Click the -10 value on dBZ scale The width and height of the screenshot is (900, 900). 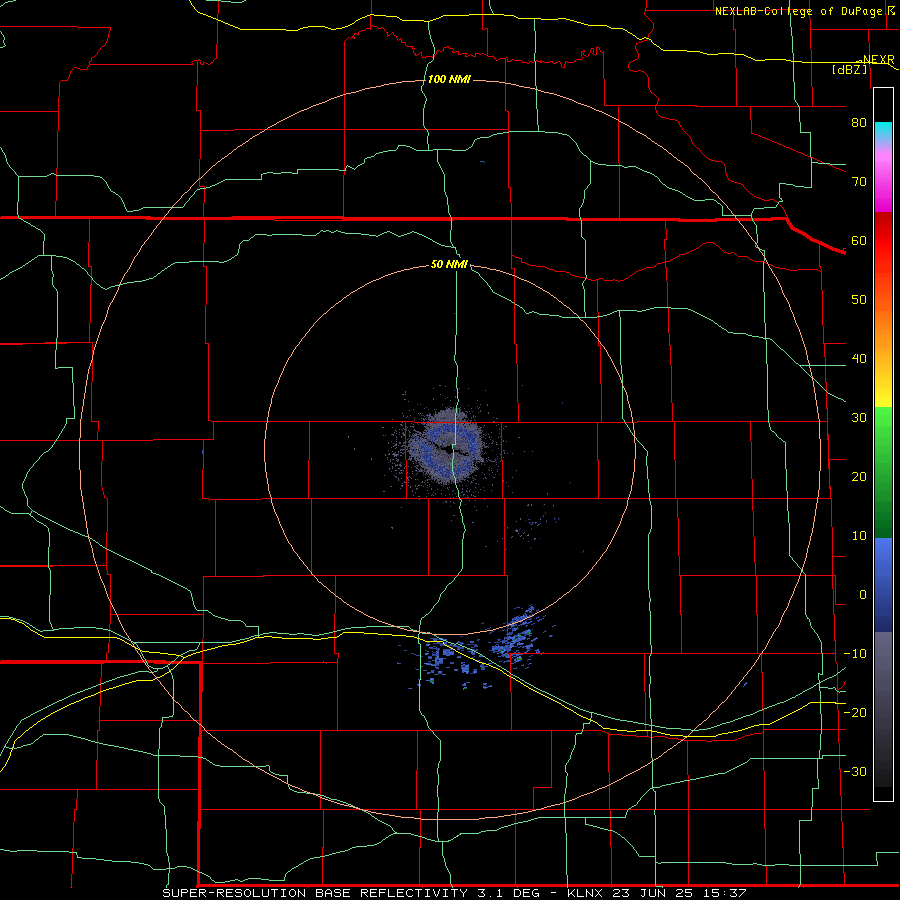[x=855, y=654]
